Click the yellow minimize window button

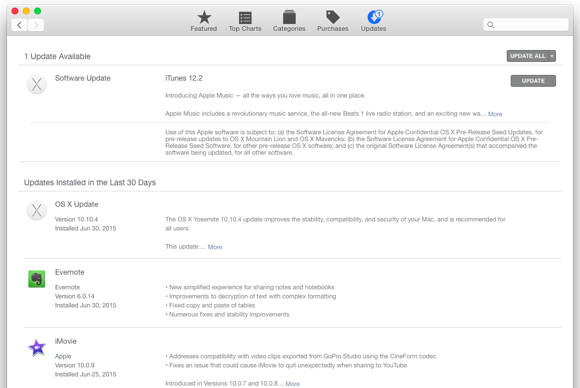click(x=26, y=11)
